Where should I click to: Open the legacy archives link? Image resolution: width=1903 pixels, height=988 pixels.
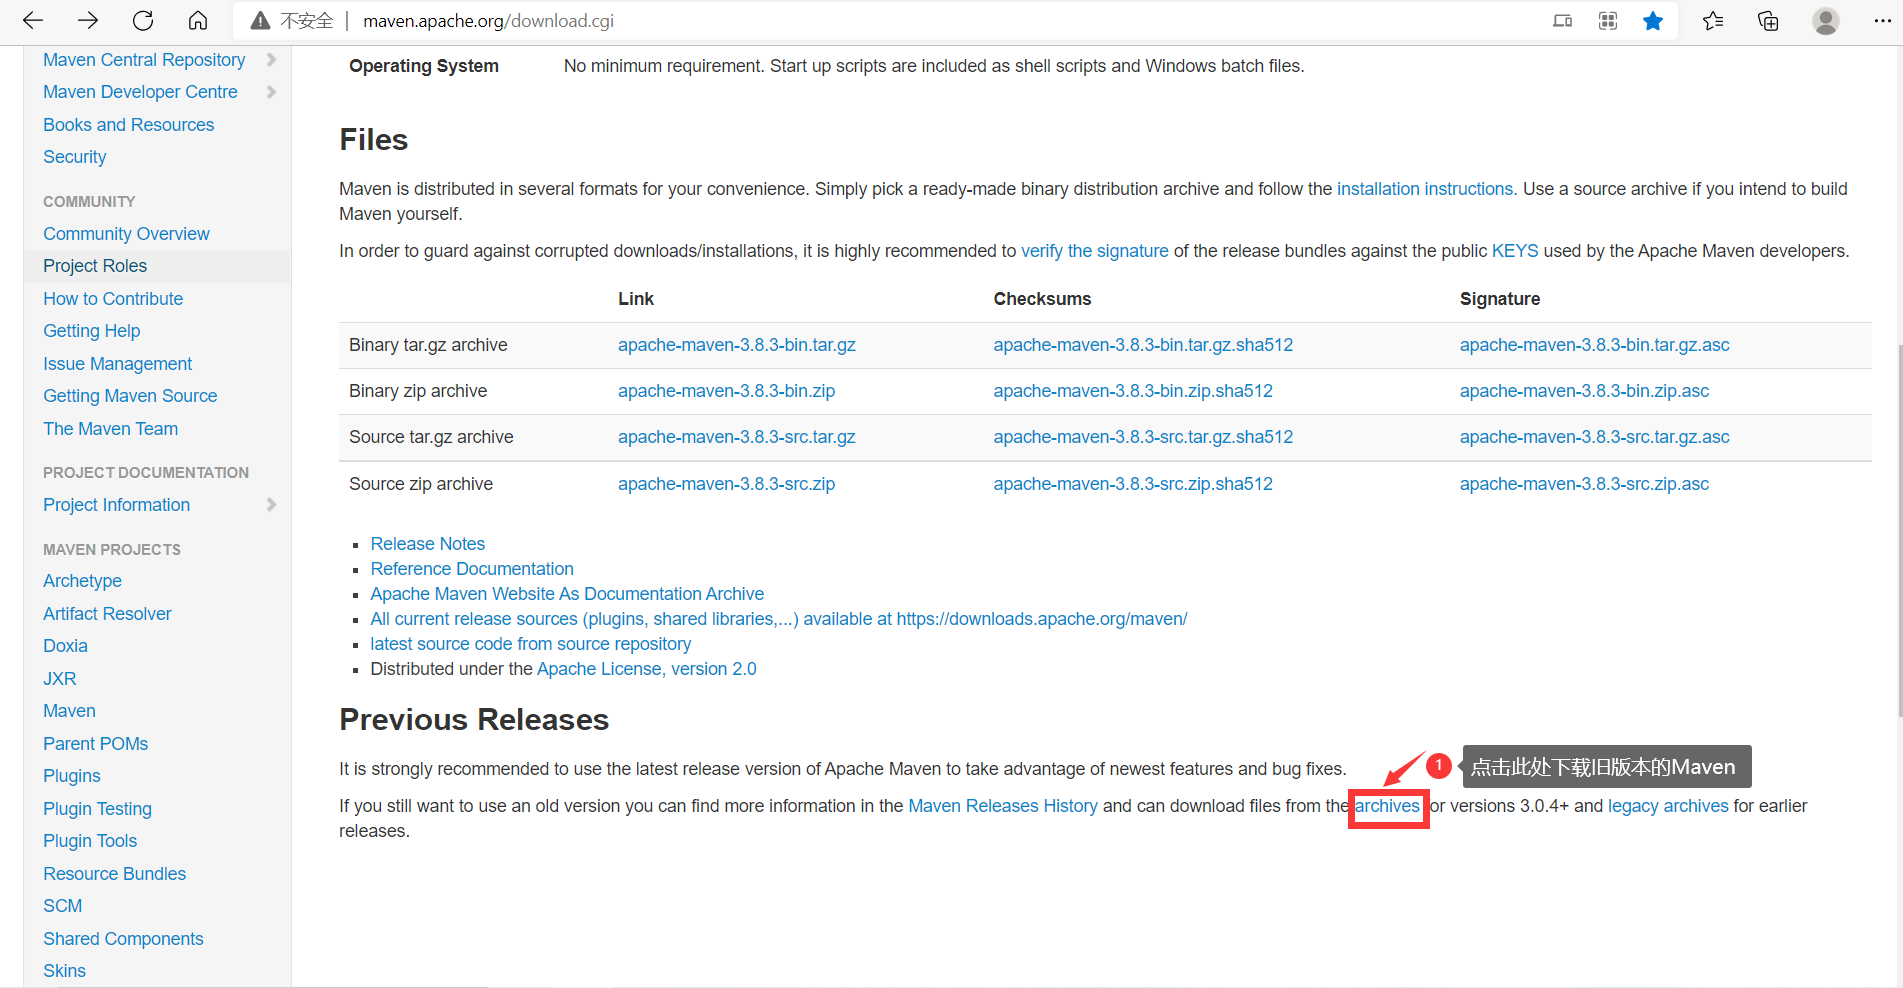tap(1668, 806)
